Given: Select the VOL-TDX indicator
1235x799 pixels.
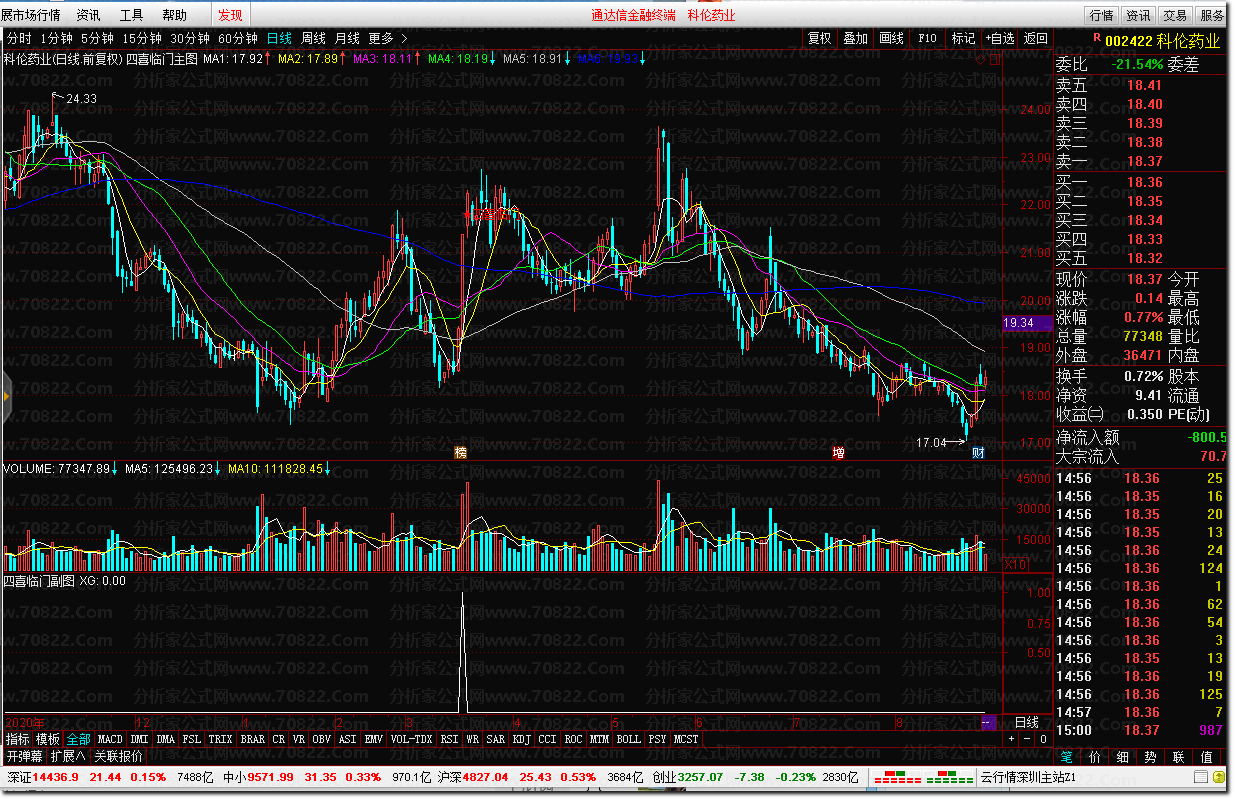Looking at the screenshot, I should pyautogui.click(x=412, y=739).
